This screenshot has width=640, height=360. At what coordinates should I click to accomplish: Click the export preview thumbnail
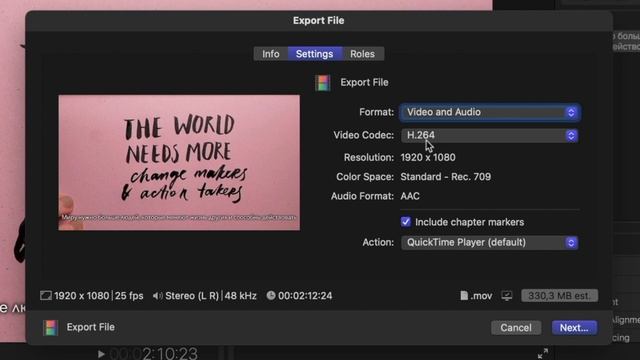point(179,162)
